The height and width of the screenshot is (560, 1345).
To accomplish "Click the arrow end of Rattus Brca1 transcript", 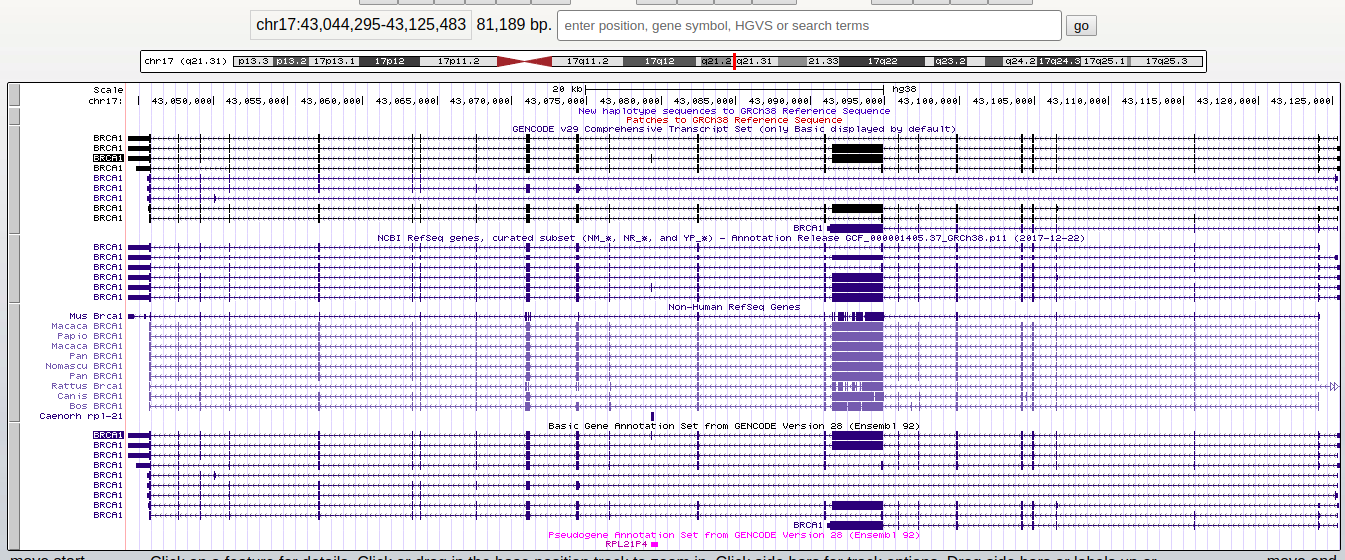I will click(x=1333, y=386).
